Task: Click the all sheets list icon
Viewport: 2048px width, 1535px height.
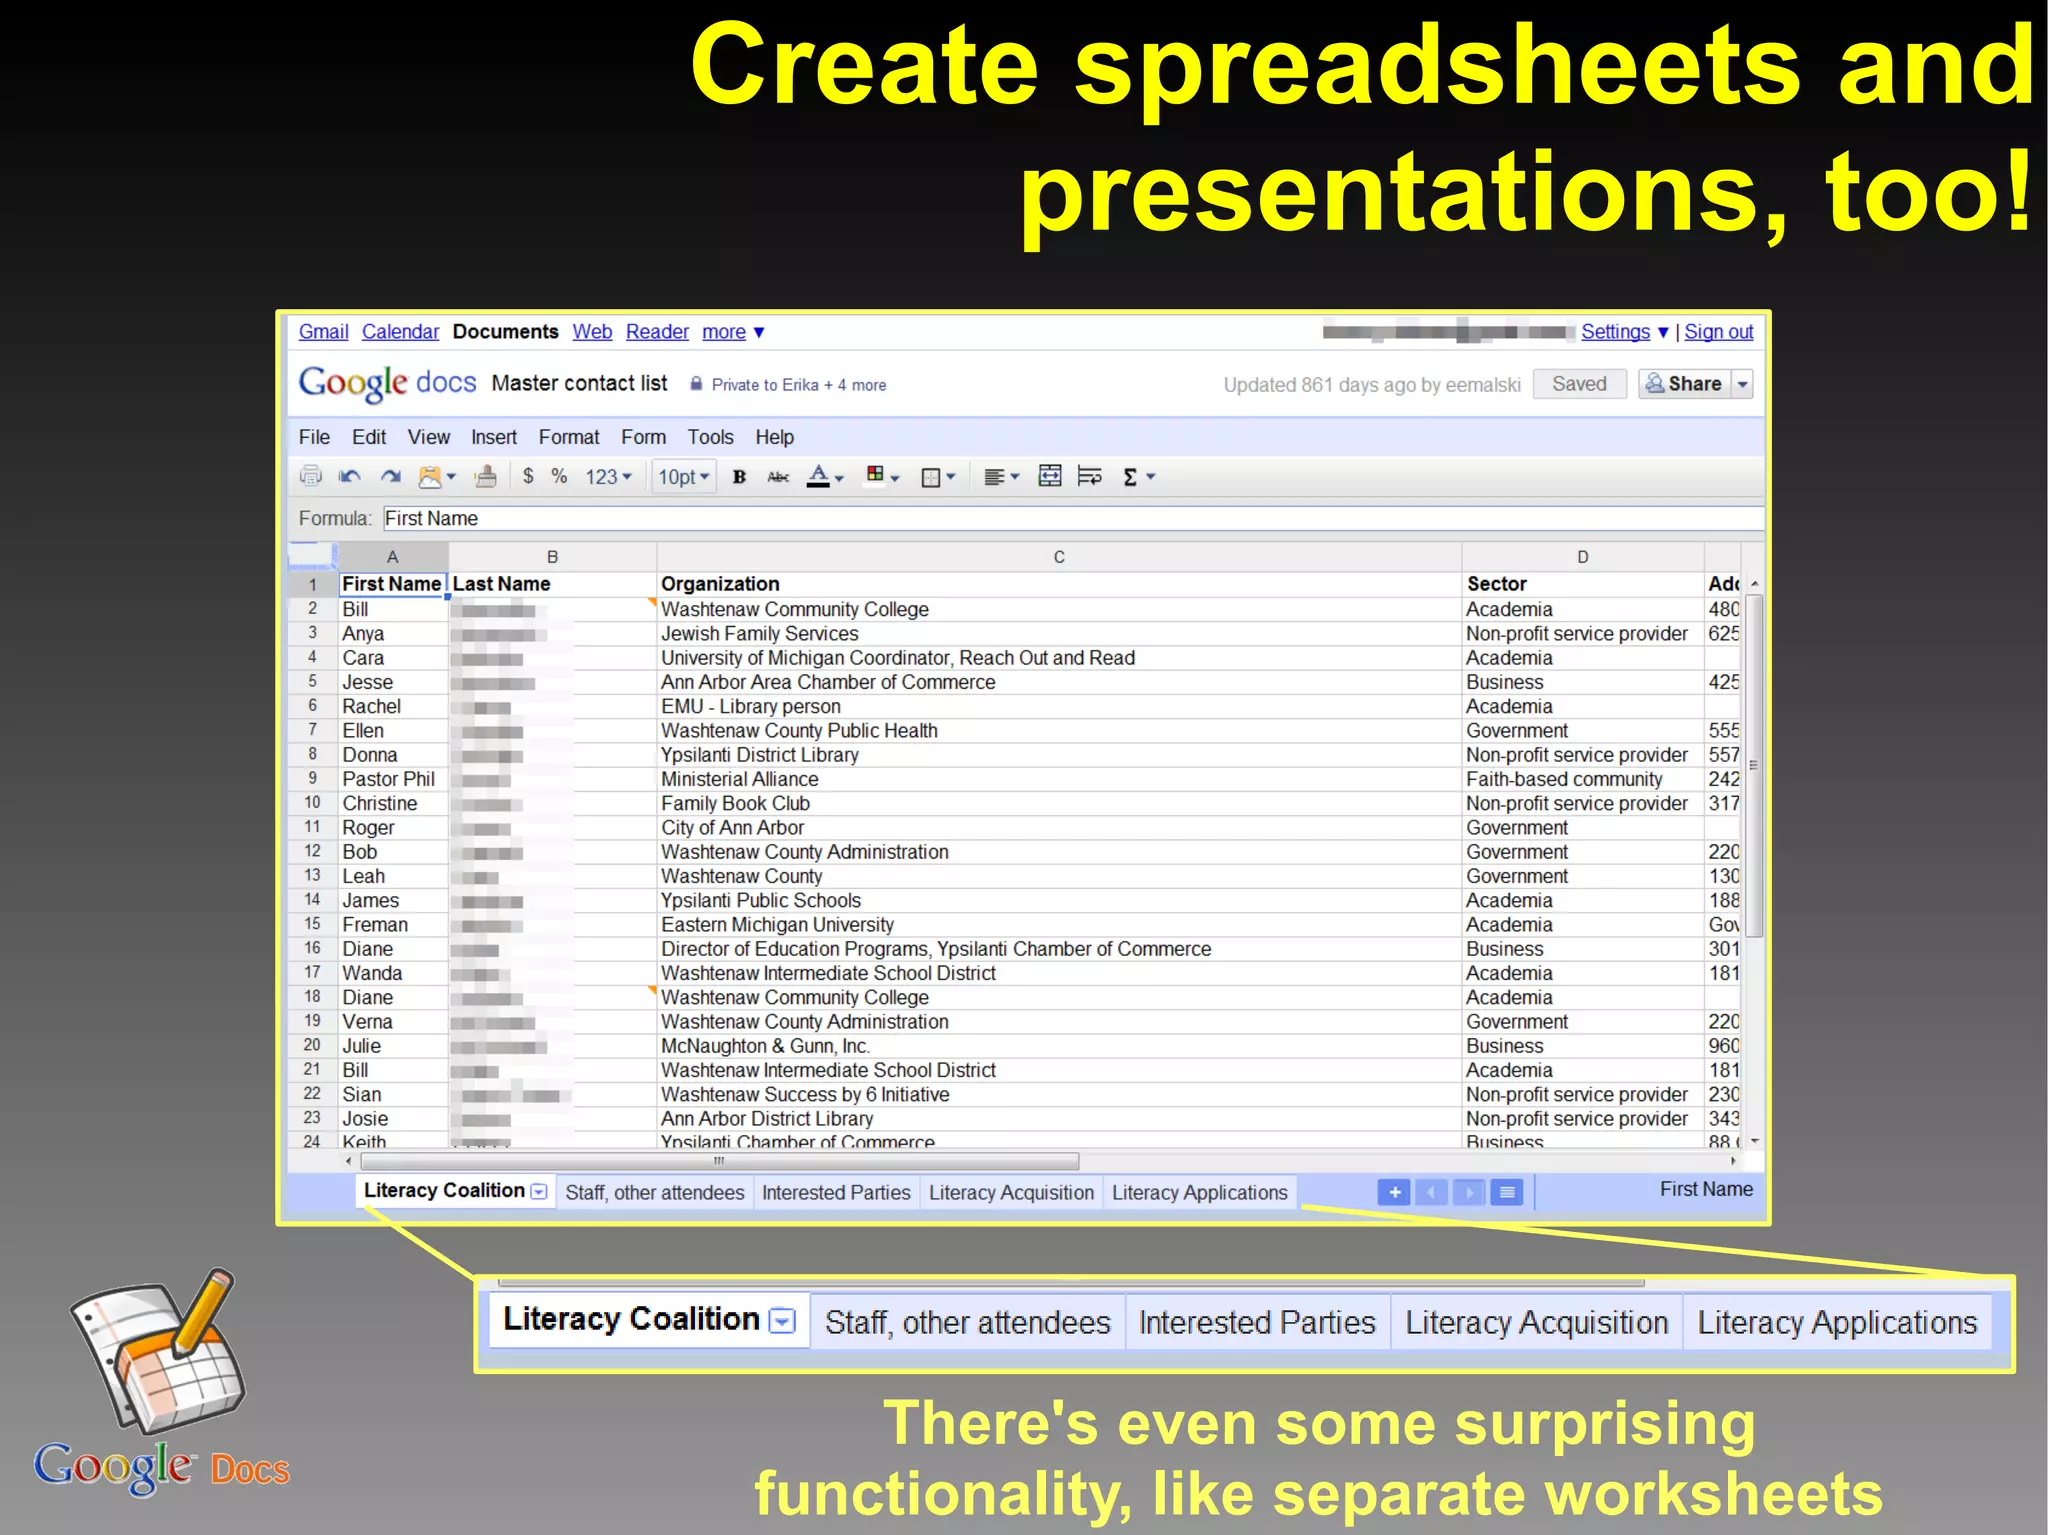Action: 1507,1192
